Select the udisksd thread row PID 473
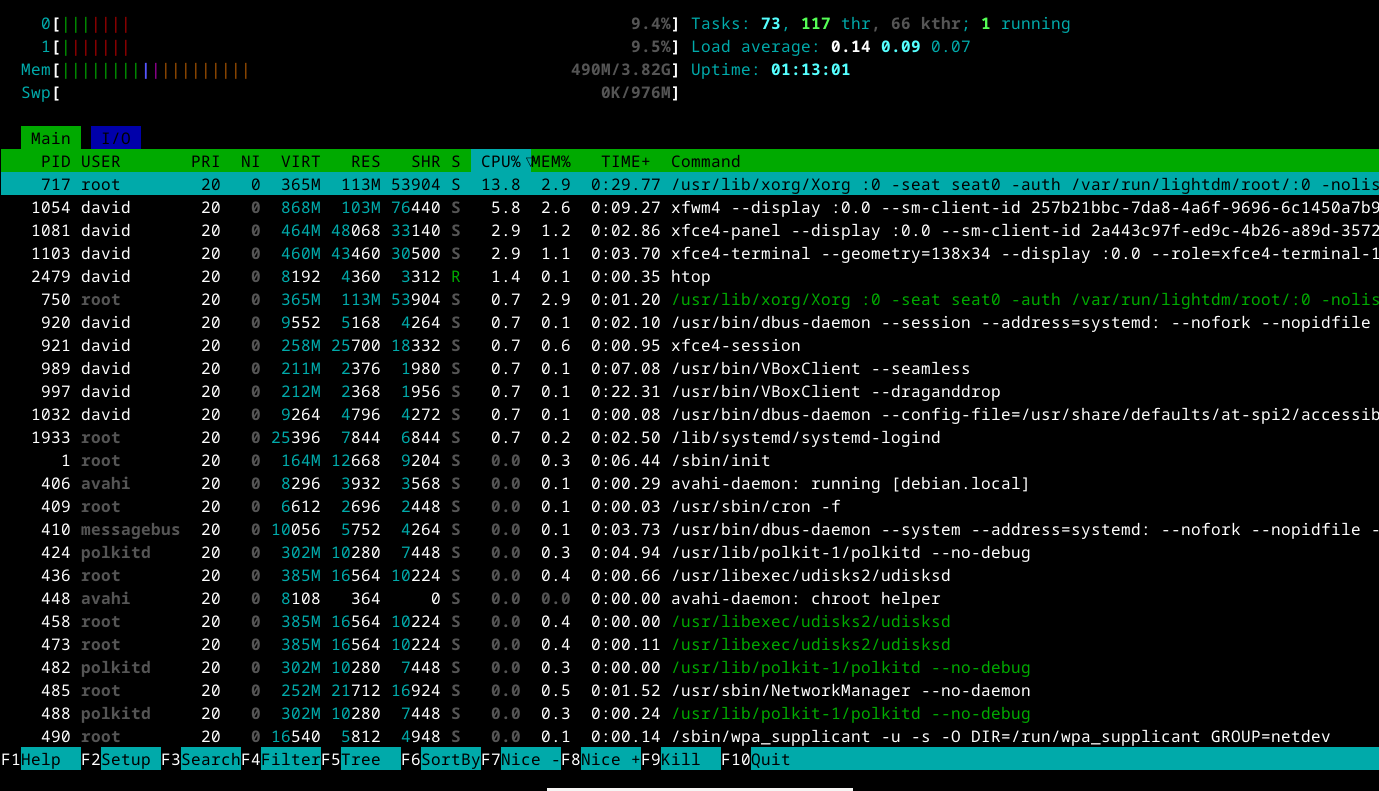The image size is (1379, 791). pos(689,644)
